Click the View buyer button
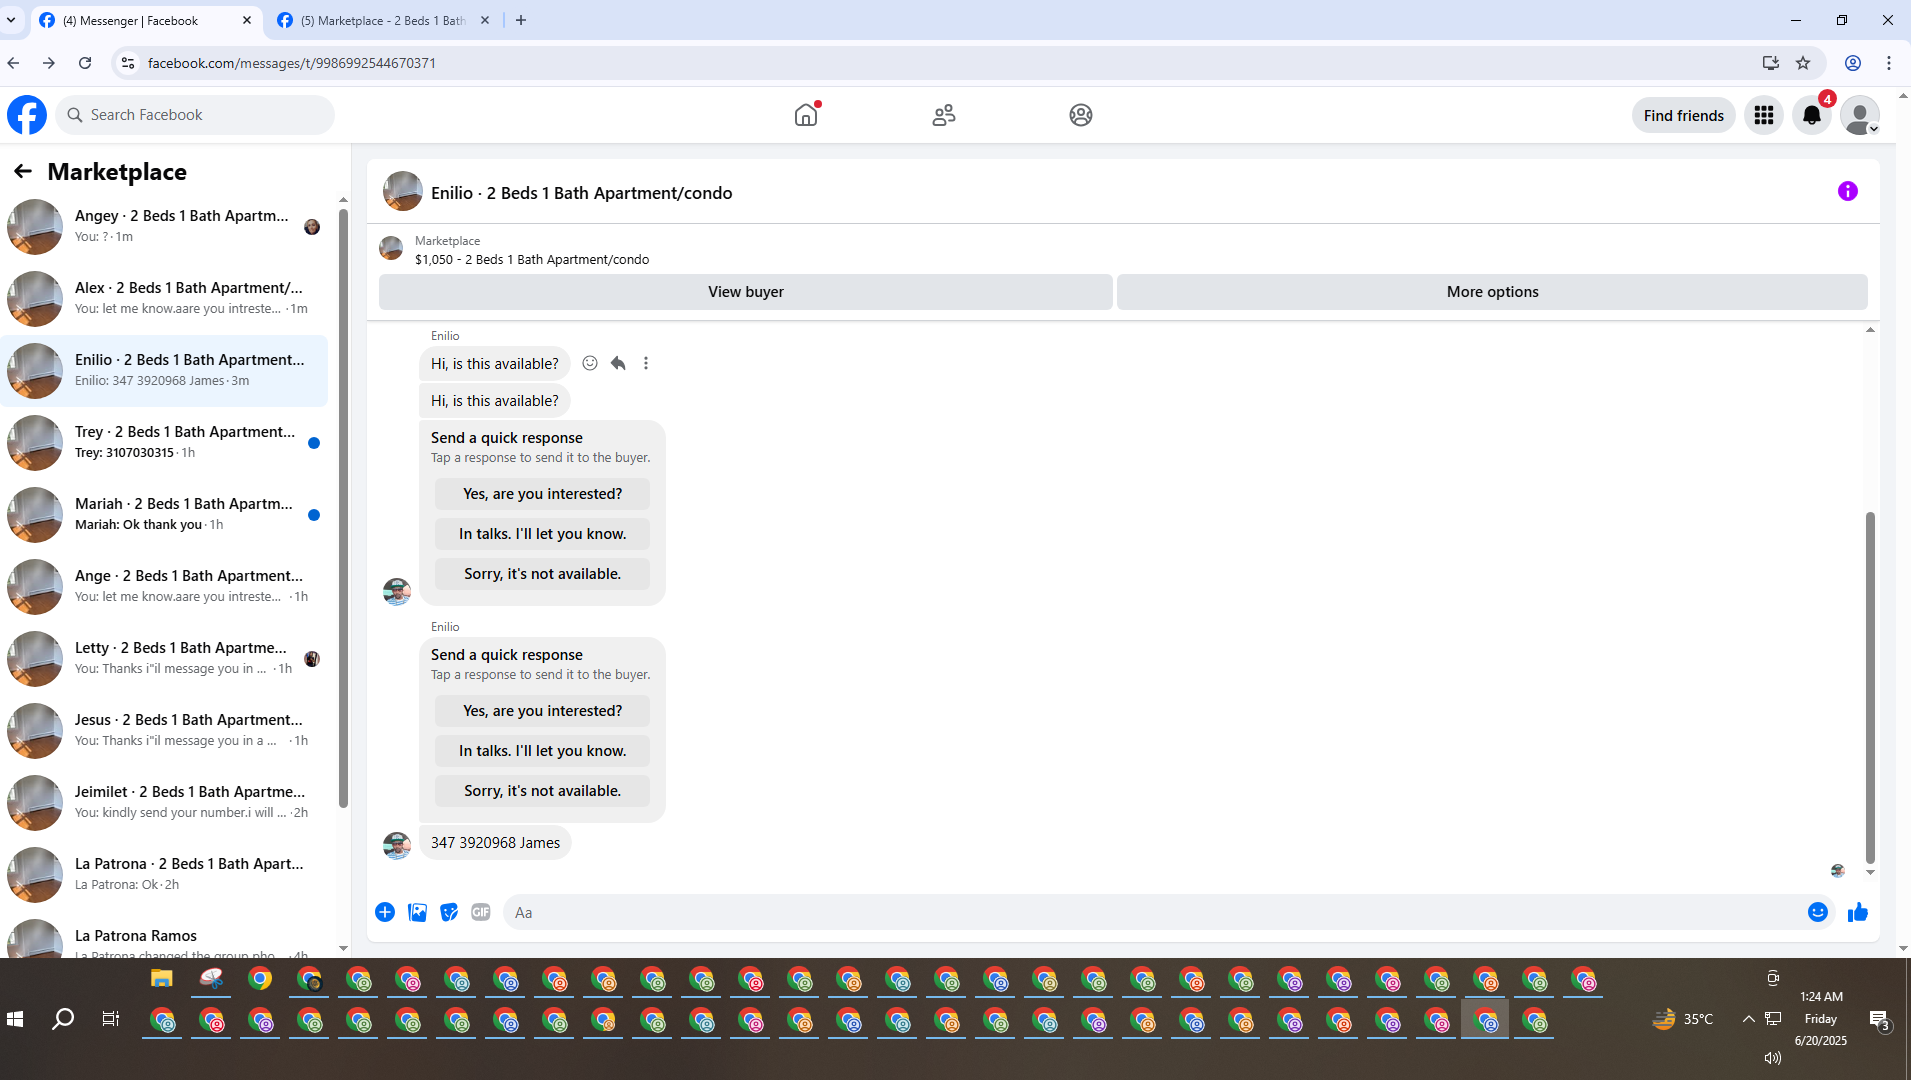Image resolution: width=1911 pixels, height=1080 pixels. pyautogui.click(x=745, y=292)
